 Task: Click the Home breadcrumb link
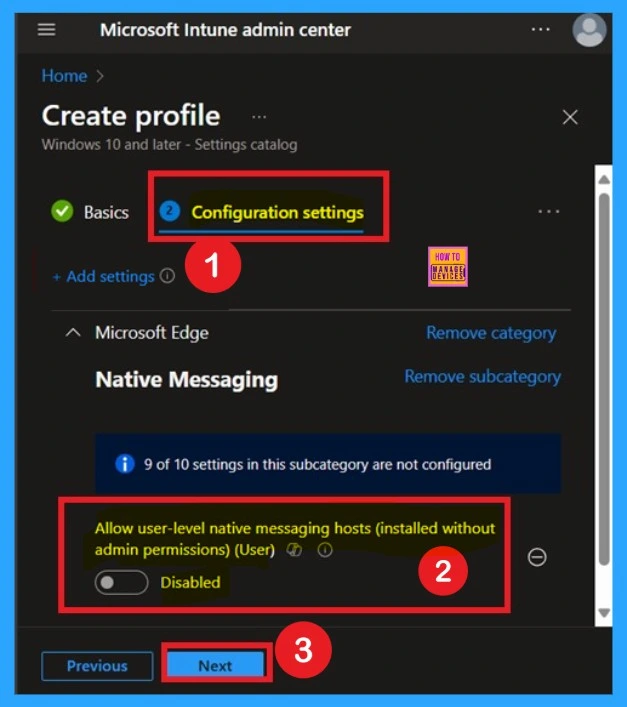[x=64, y=76]
